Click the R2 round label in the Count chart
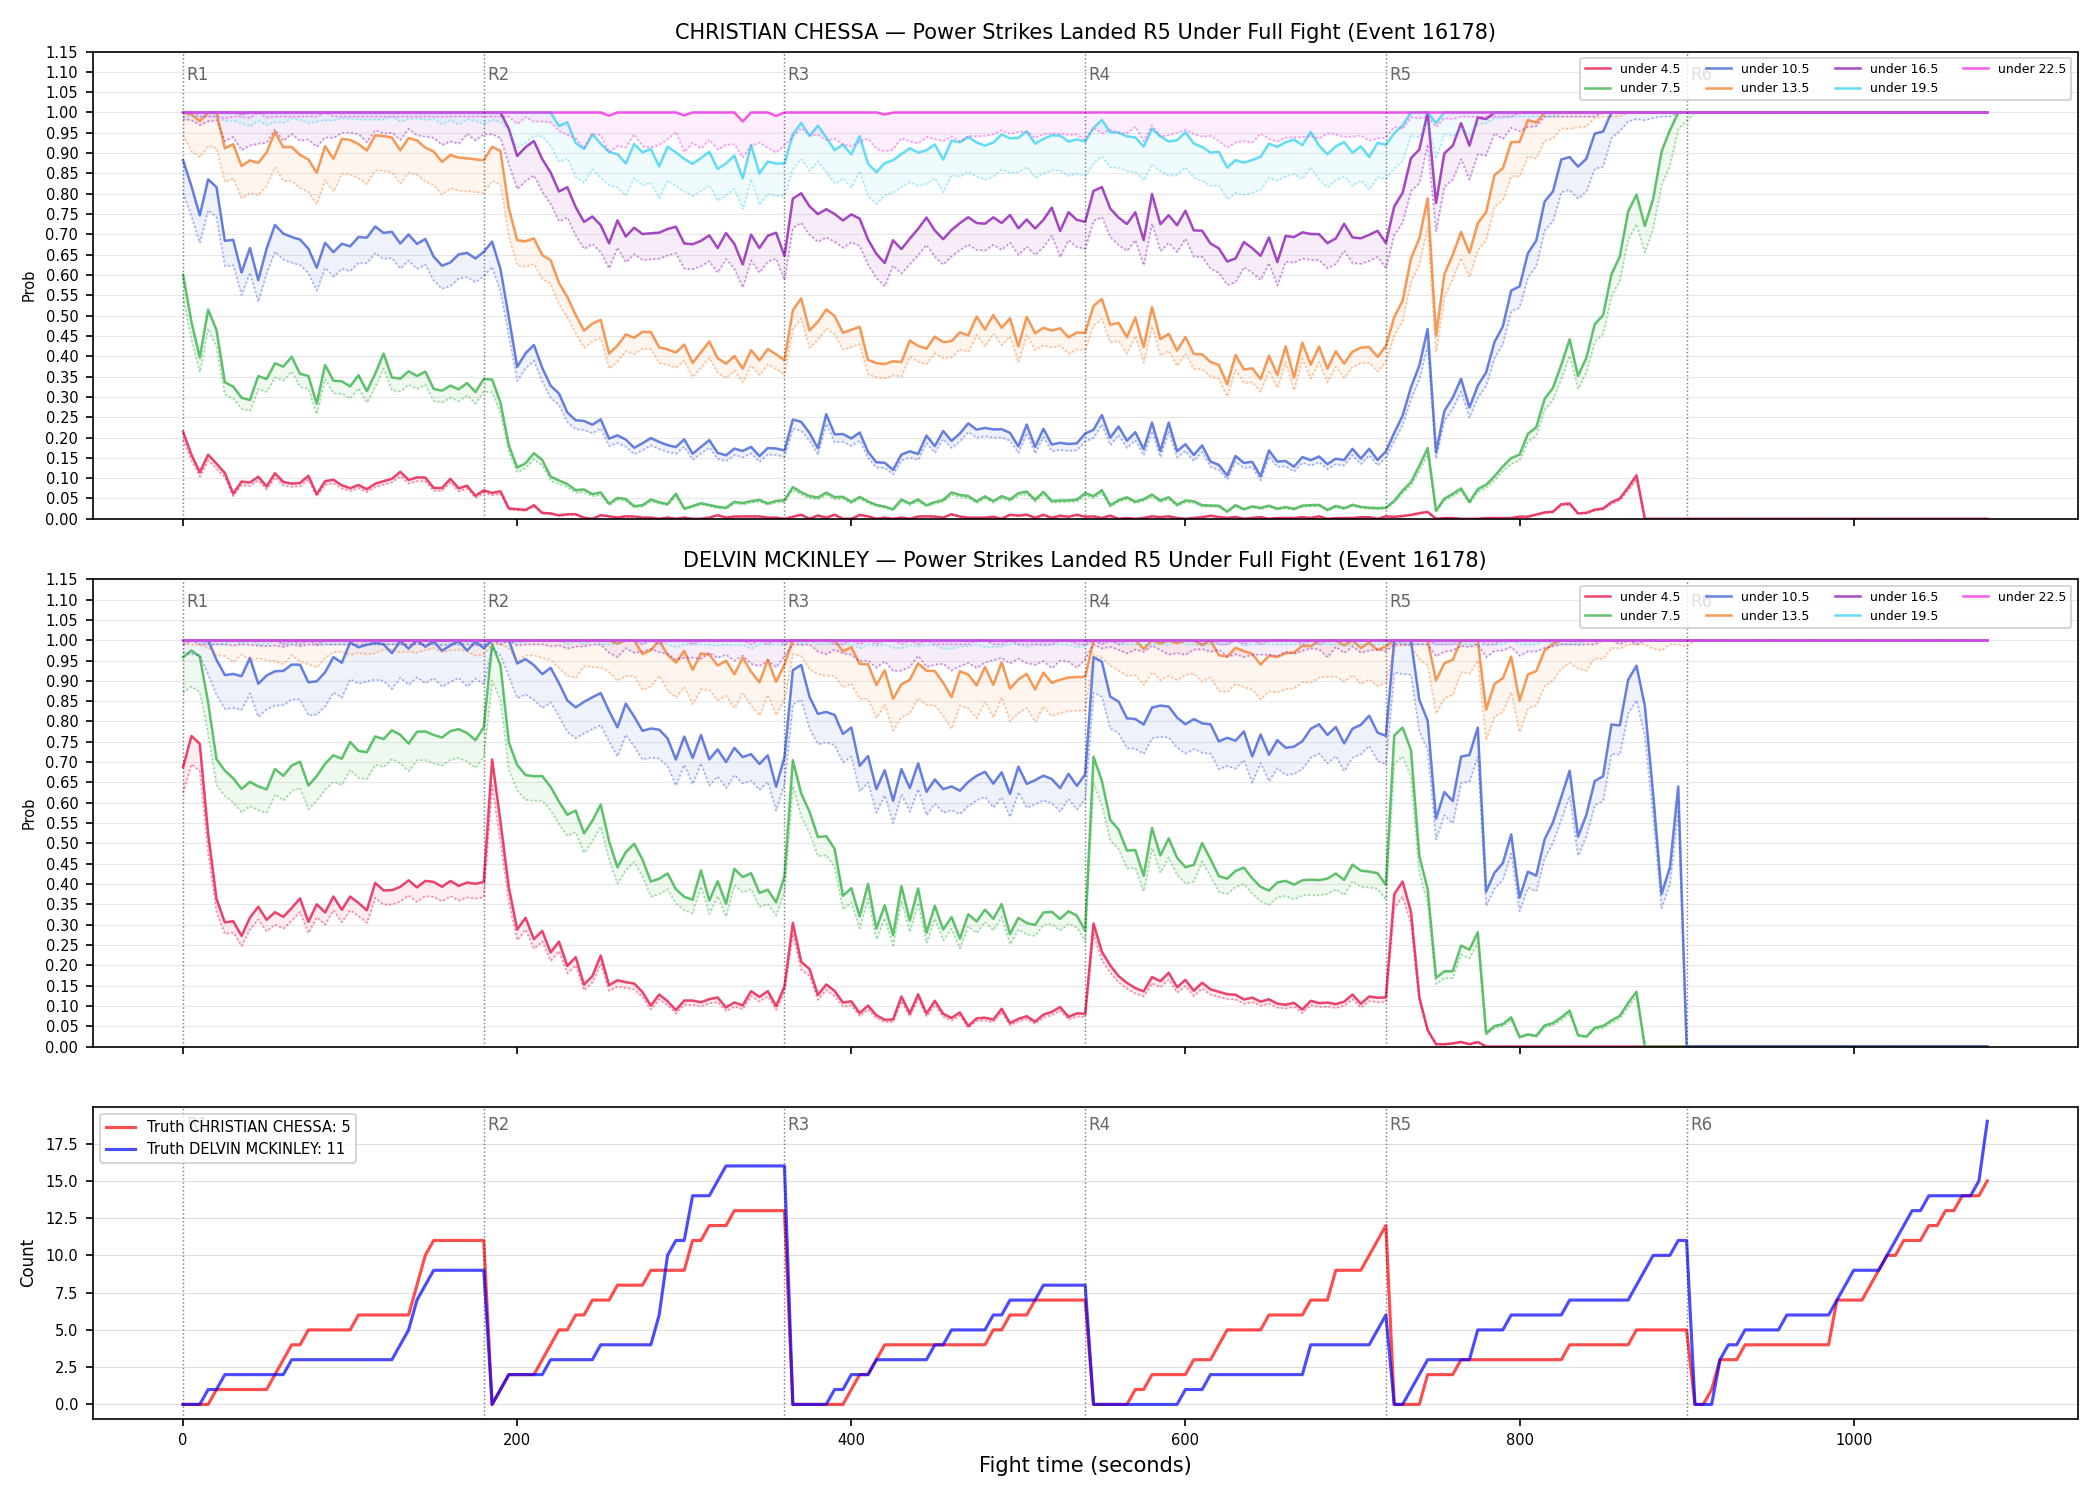Image resolution: width=2100 pixels, height=1500 pixels. (x=498, y=1124)
